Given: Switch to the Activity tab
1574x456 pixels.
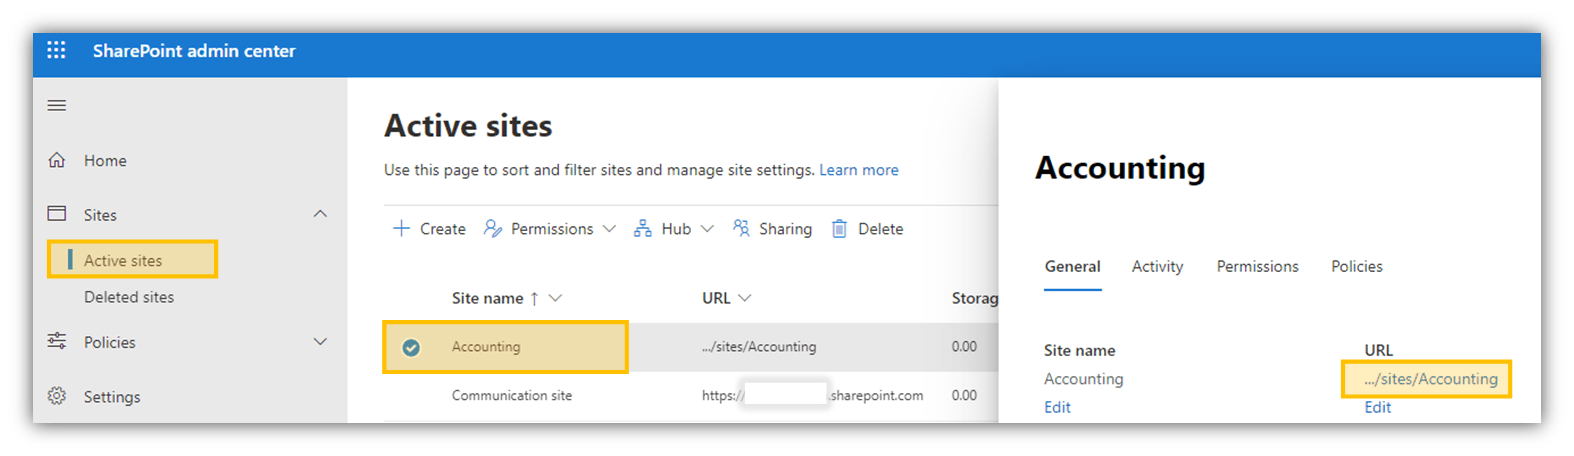Looking at the screenshot, I should point(1157,266).
